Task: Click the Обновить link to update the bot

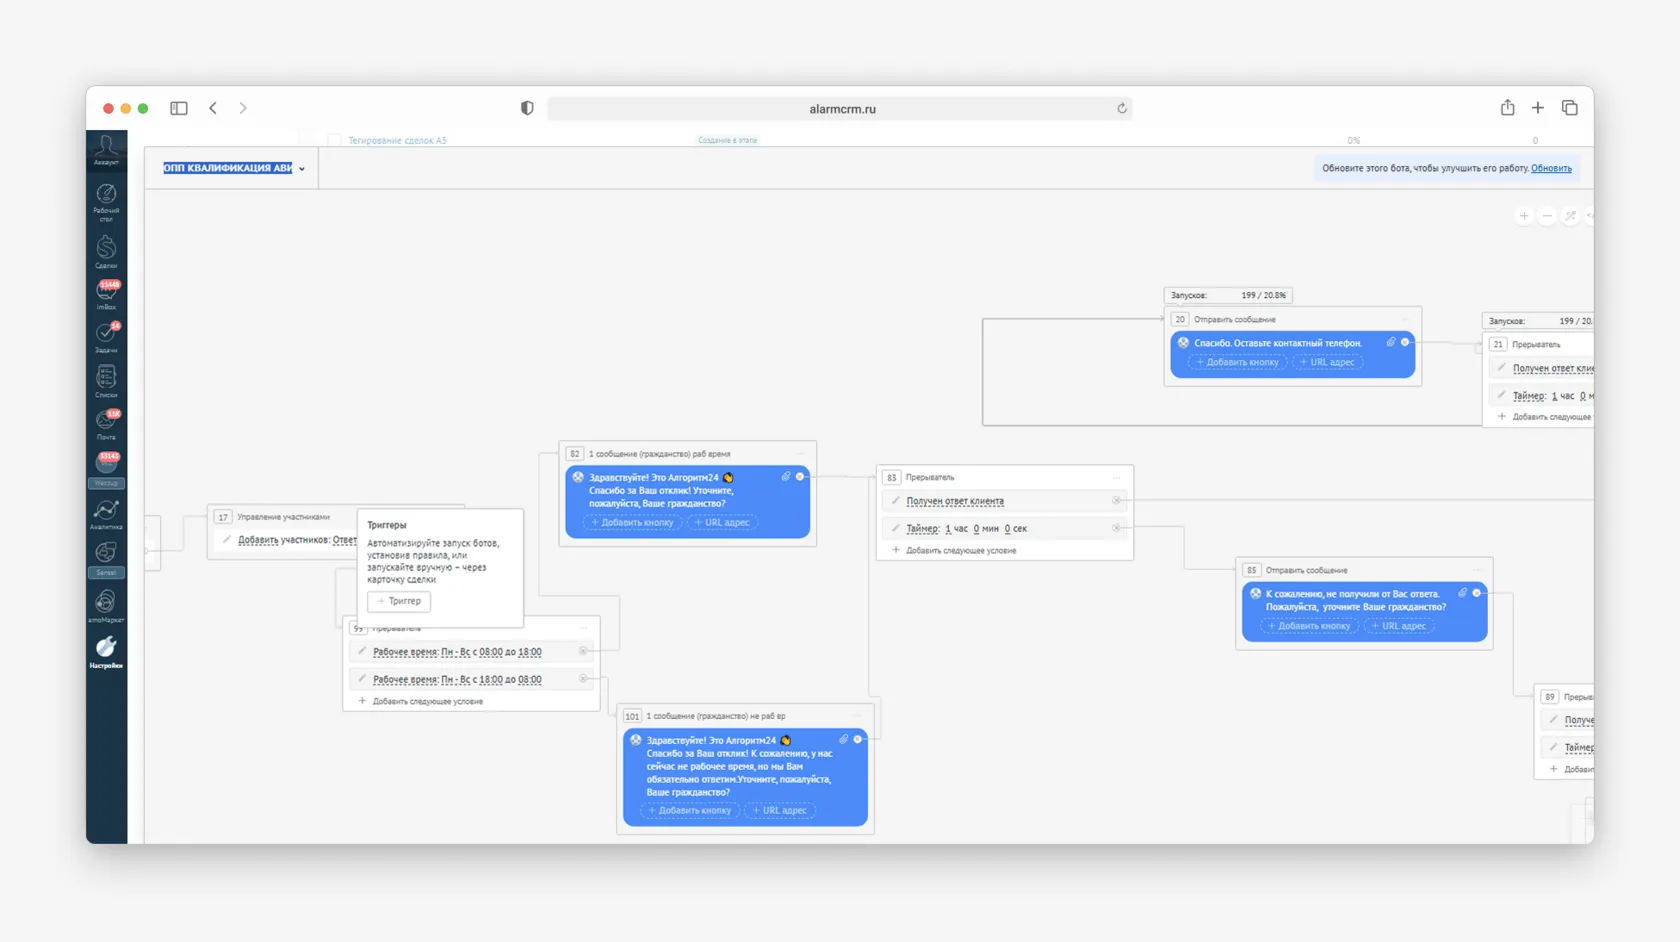Action: [x=1551, y=168]
